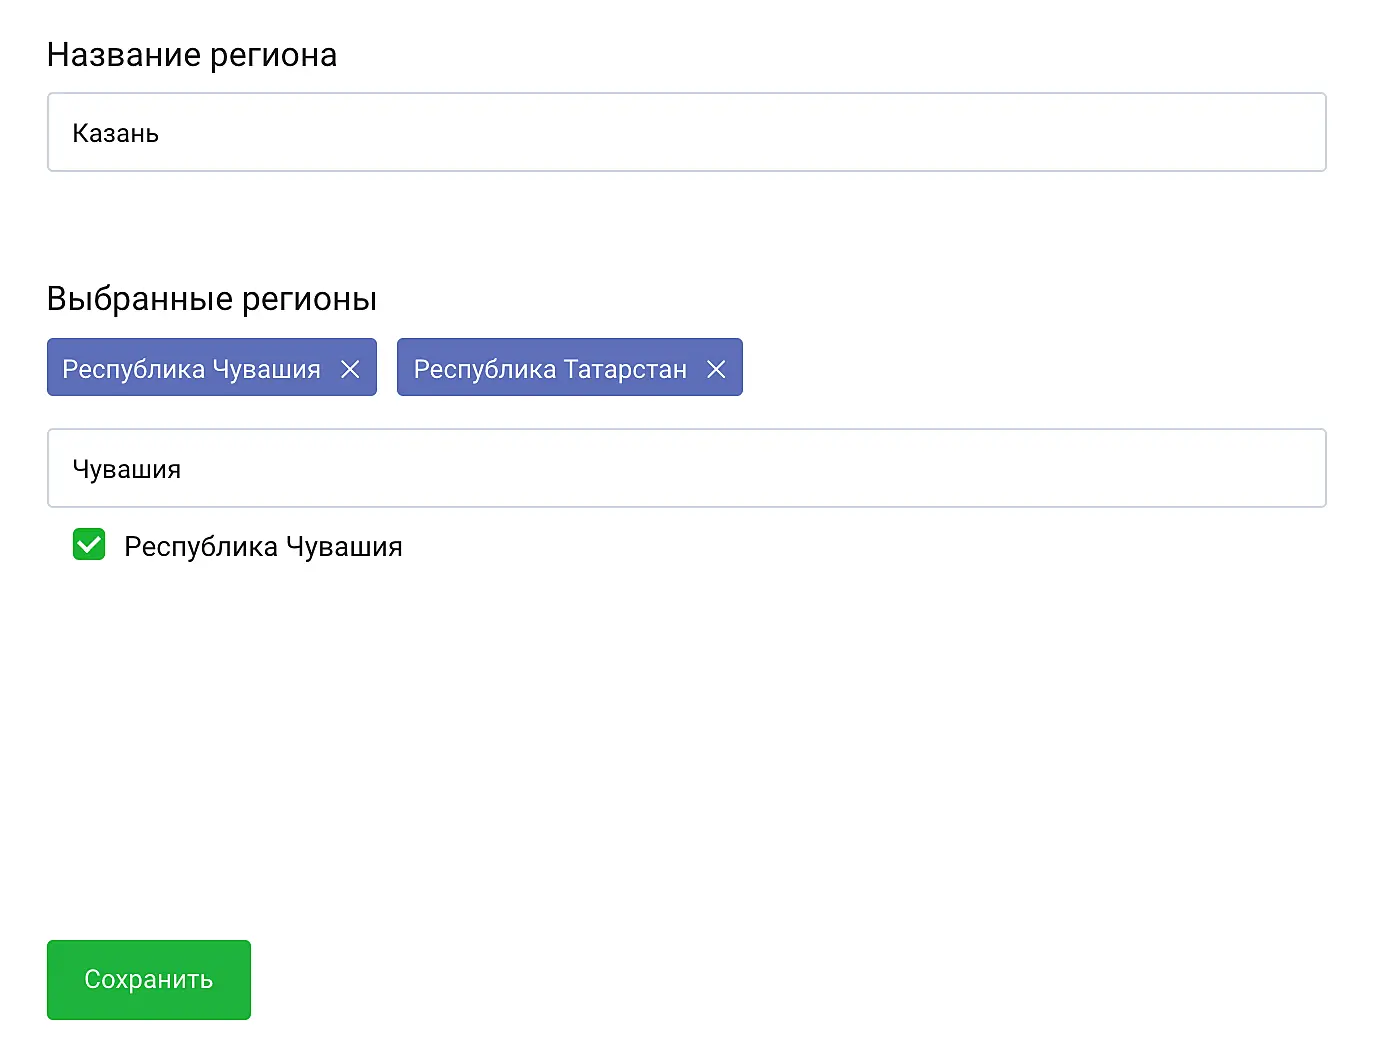1373x1058 pixels.
Task: Click the word Казань inside the name field
Action: point(116,134)
